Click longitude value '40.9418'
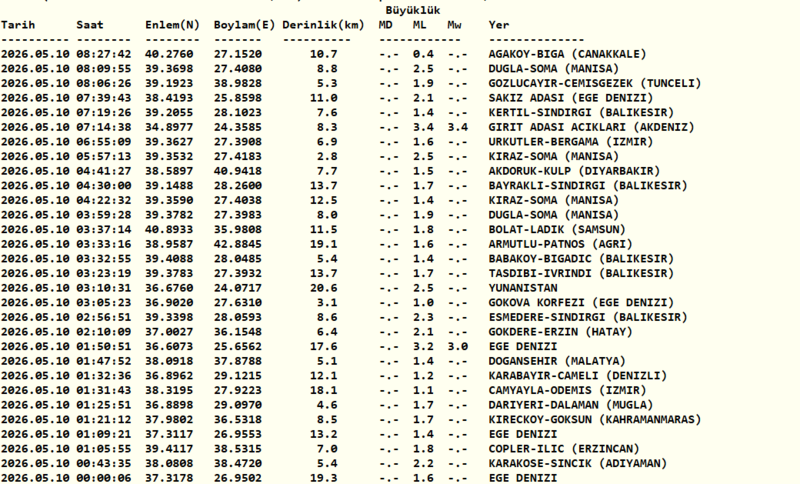 (x=237, y=171)
